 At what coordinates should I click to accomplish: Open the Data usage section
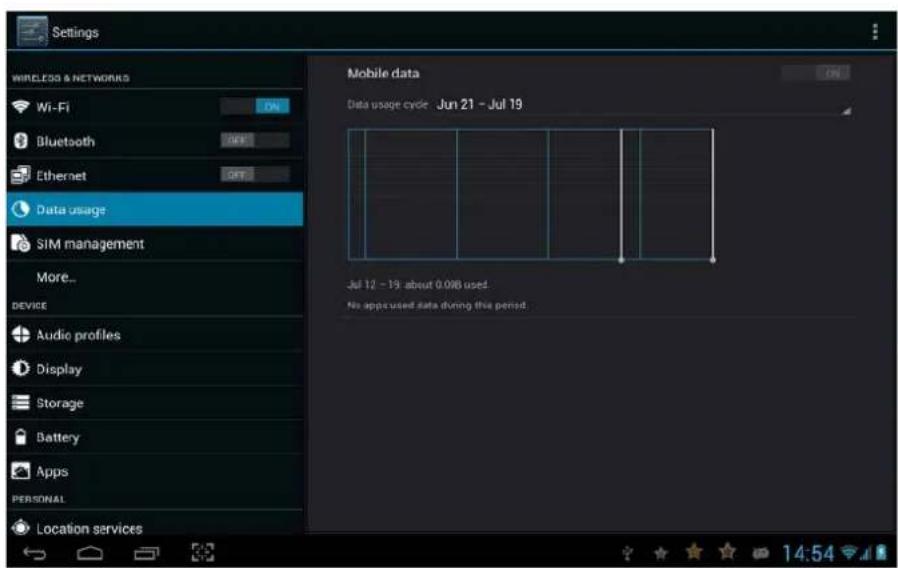[x=155, y=209]
